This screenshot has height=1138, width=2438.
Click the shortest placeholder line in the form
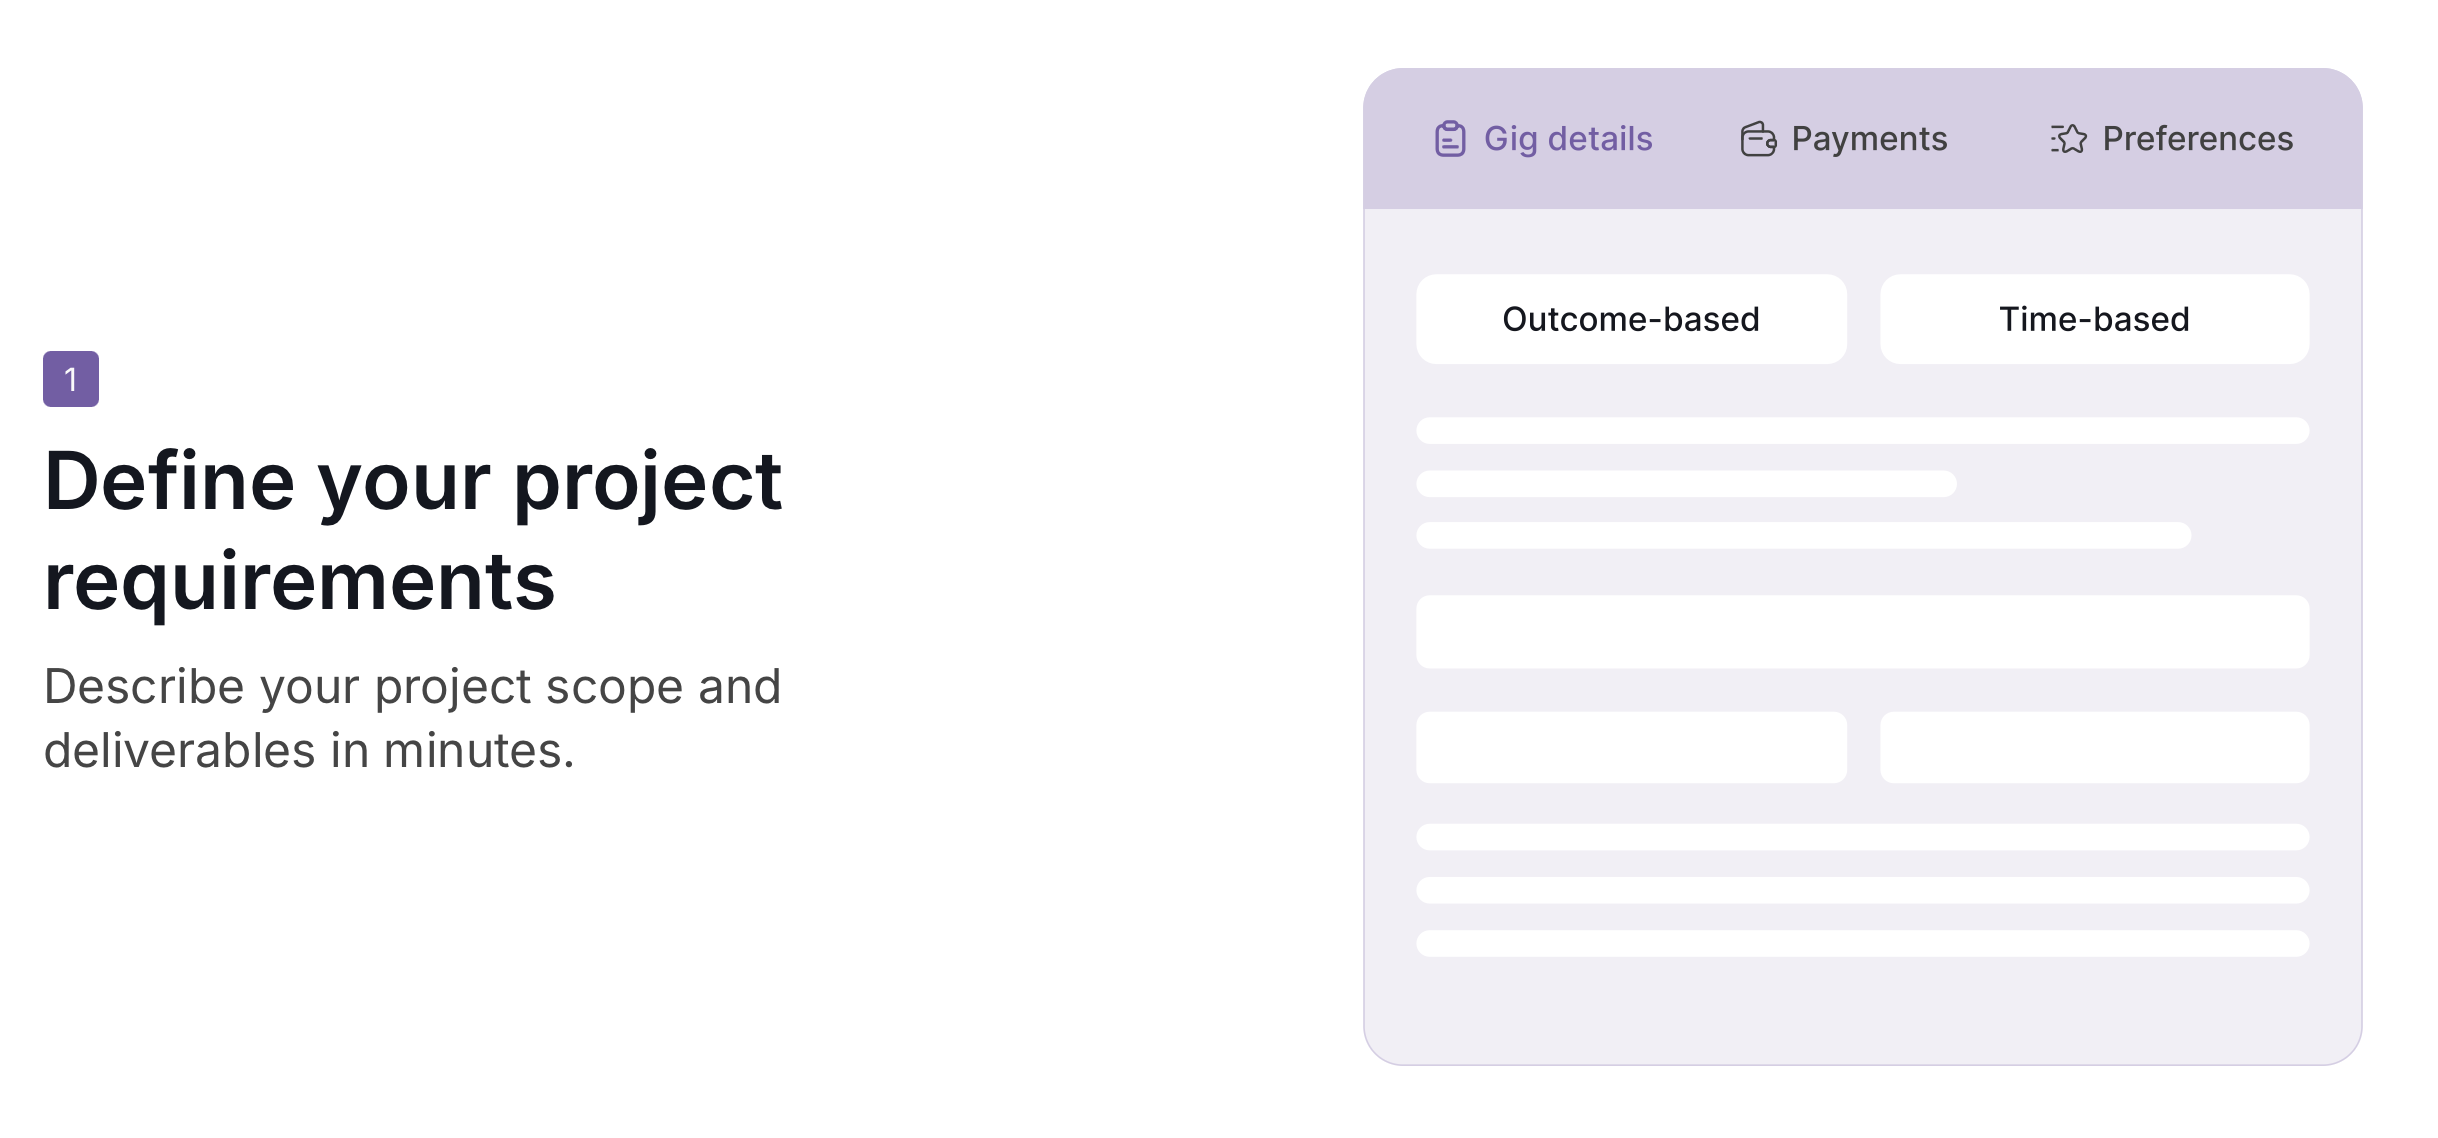coord(1686,484)
